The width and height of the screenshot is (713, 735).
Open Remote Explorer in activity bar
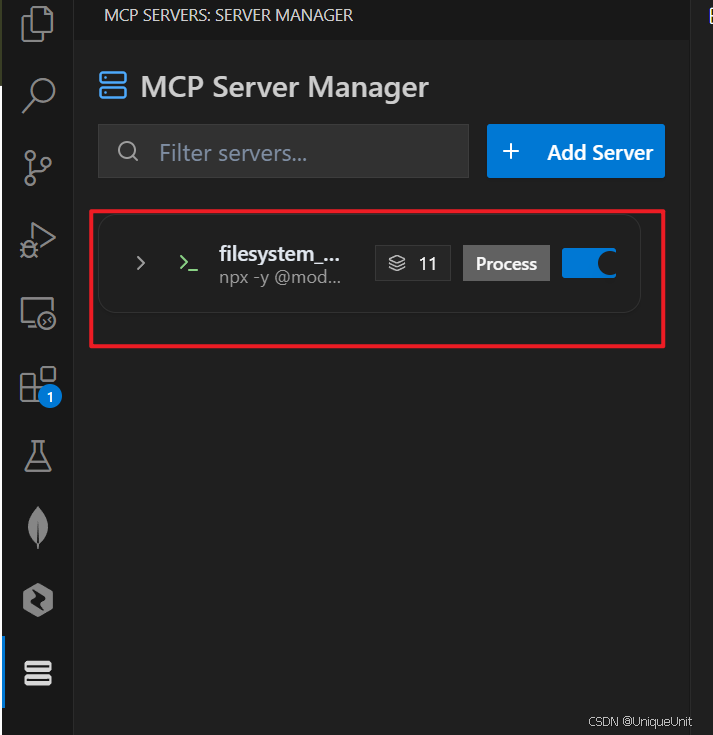tap(38, 313)
